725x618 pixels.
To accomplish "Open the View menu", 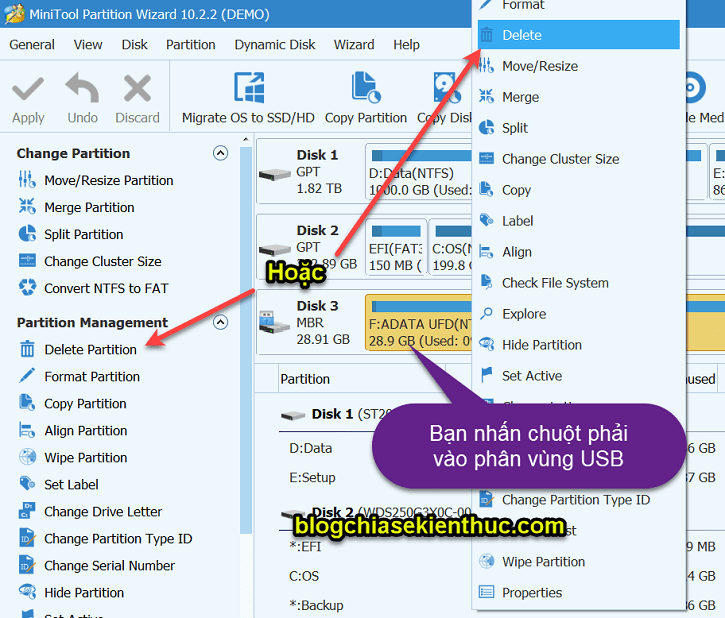I will 88,45.
